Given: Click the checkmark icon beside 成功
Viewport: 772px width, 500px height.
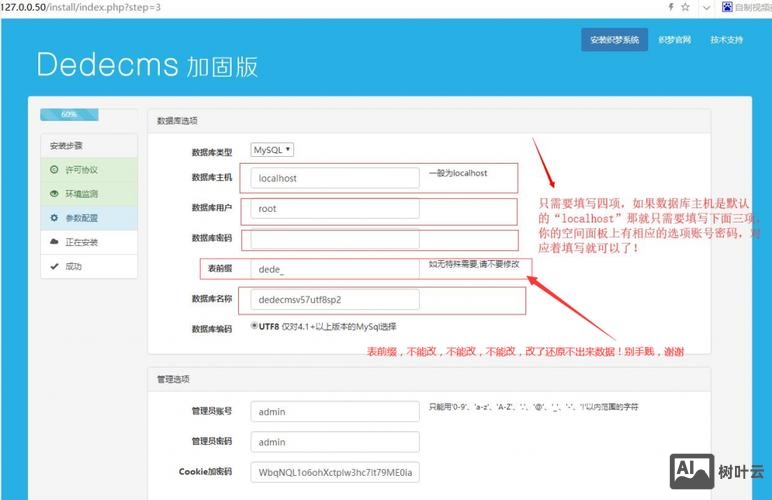Looking at the screenshot, I should pyautogui.click(x=54, y=266).
